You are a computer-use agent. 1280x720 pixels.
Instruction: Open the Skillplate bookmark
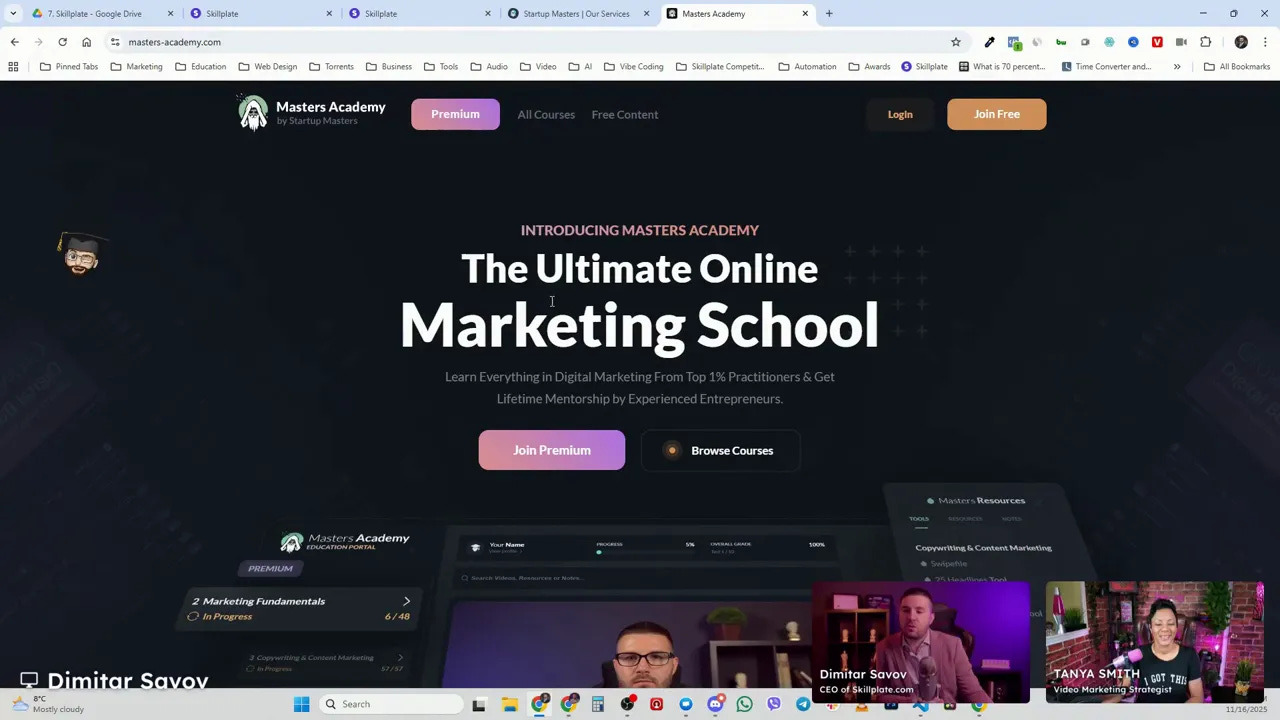(x=924, y=67)
